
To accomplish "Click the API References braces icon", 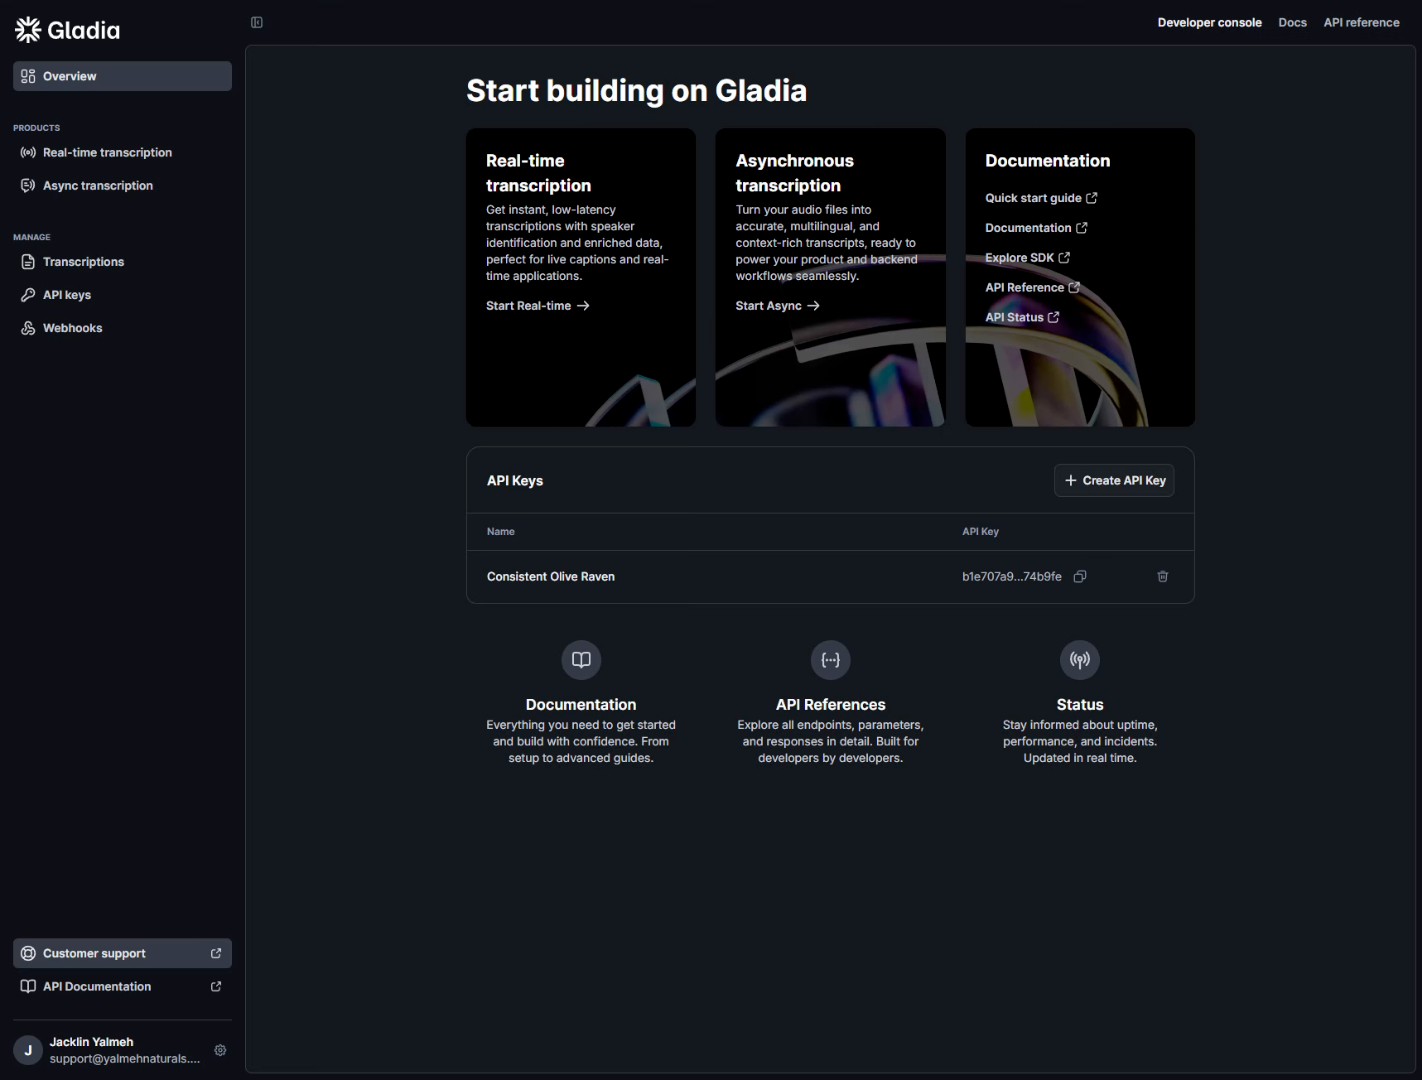I will click(830, 660).
